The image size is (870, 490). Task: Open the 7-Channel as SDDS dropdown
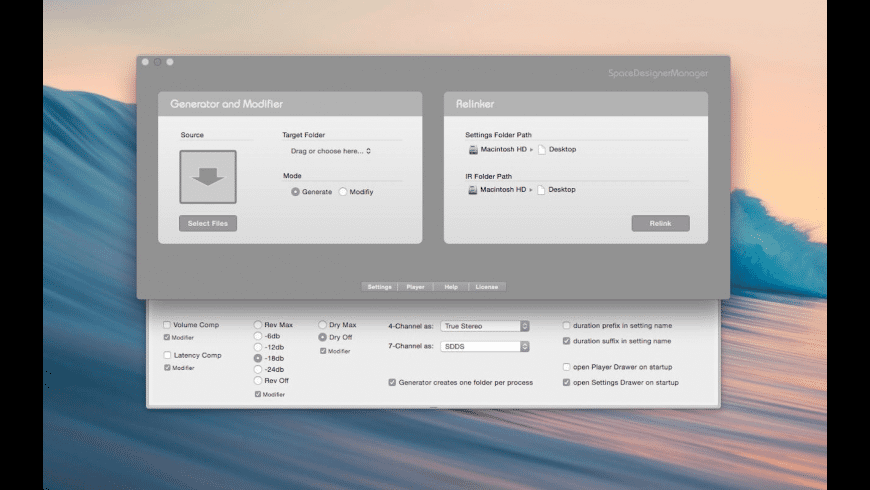click(x=485, y=346)
